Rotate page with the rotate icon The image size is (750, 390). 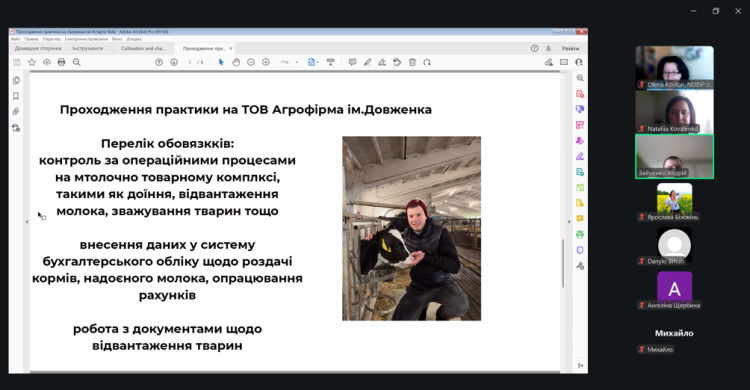pos(427,62)
